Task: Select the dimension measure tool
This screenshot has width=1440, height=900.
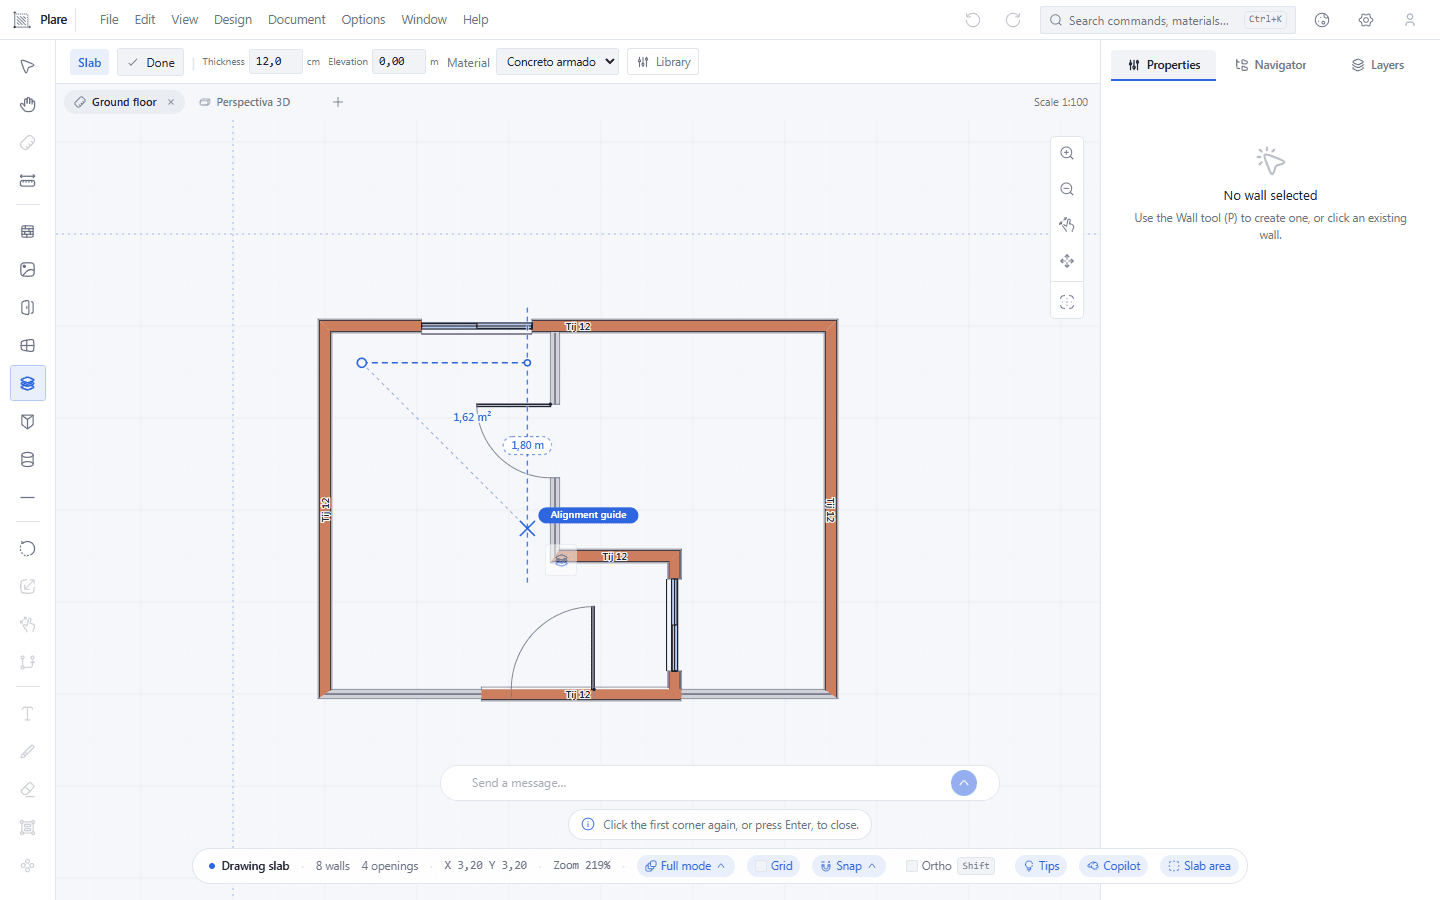Action: (28, 181)
